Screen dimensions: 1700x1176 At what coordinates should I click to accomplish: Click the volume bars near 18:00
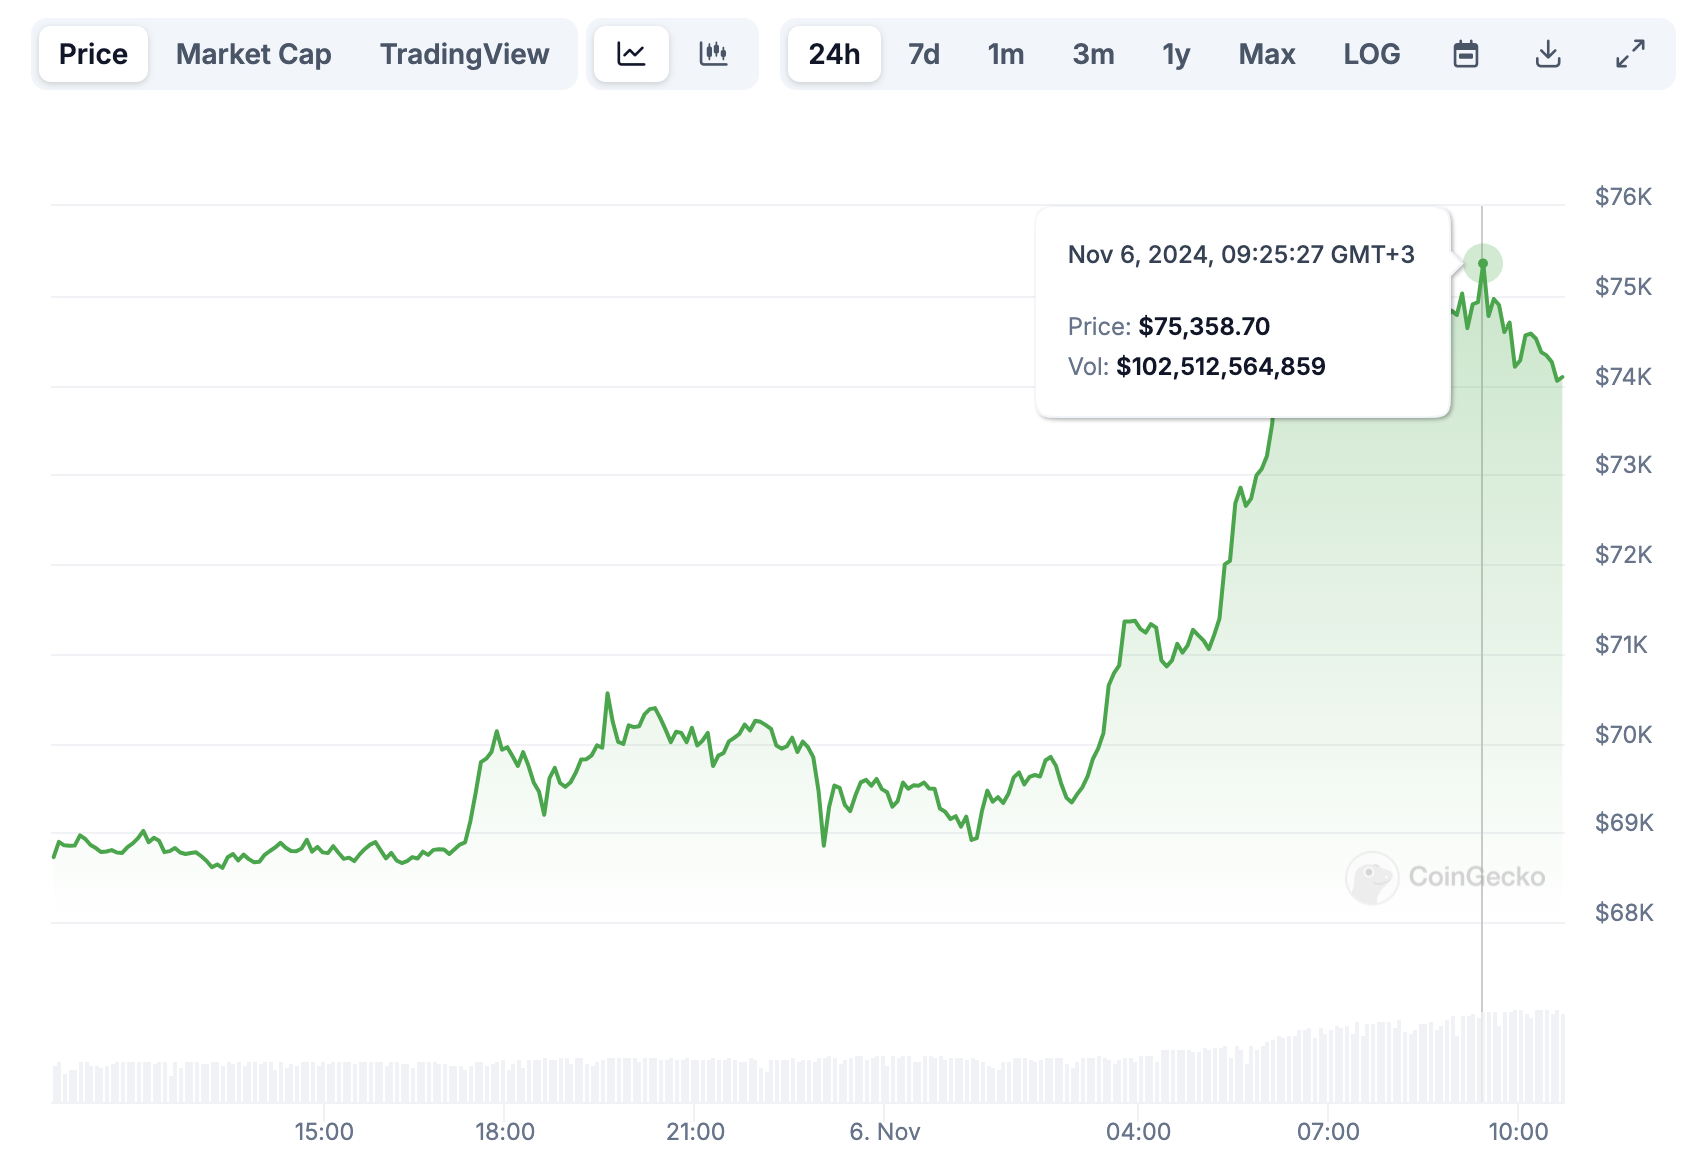pos(505,1082)
